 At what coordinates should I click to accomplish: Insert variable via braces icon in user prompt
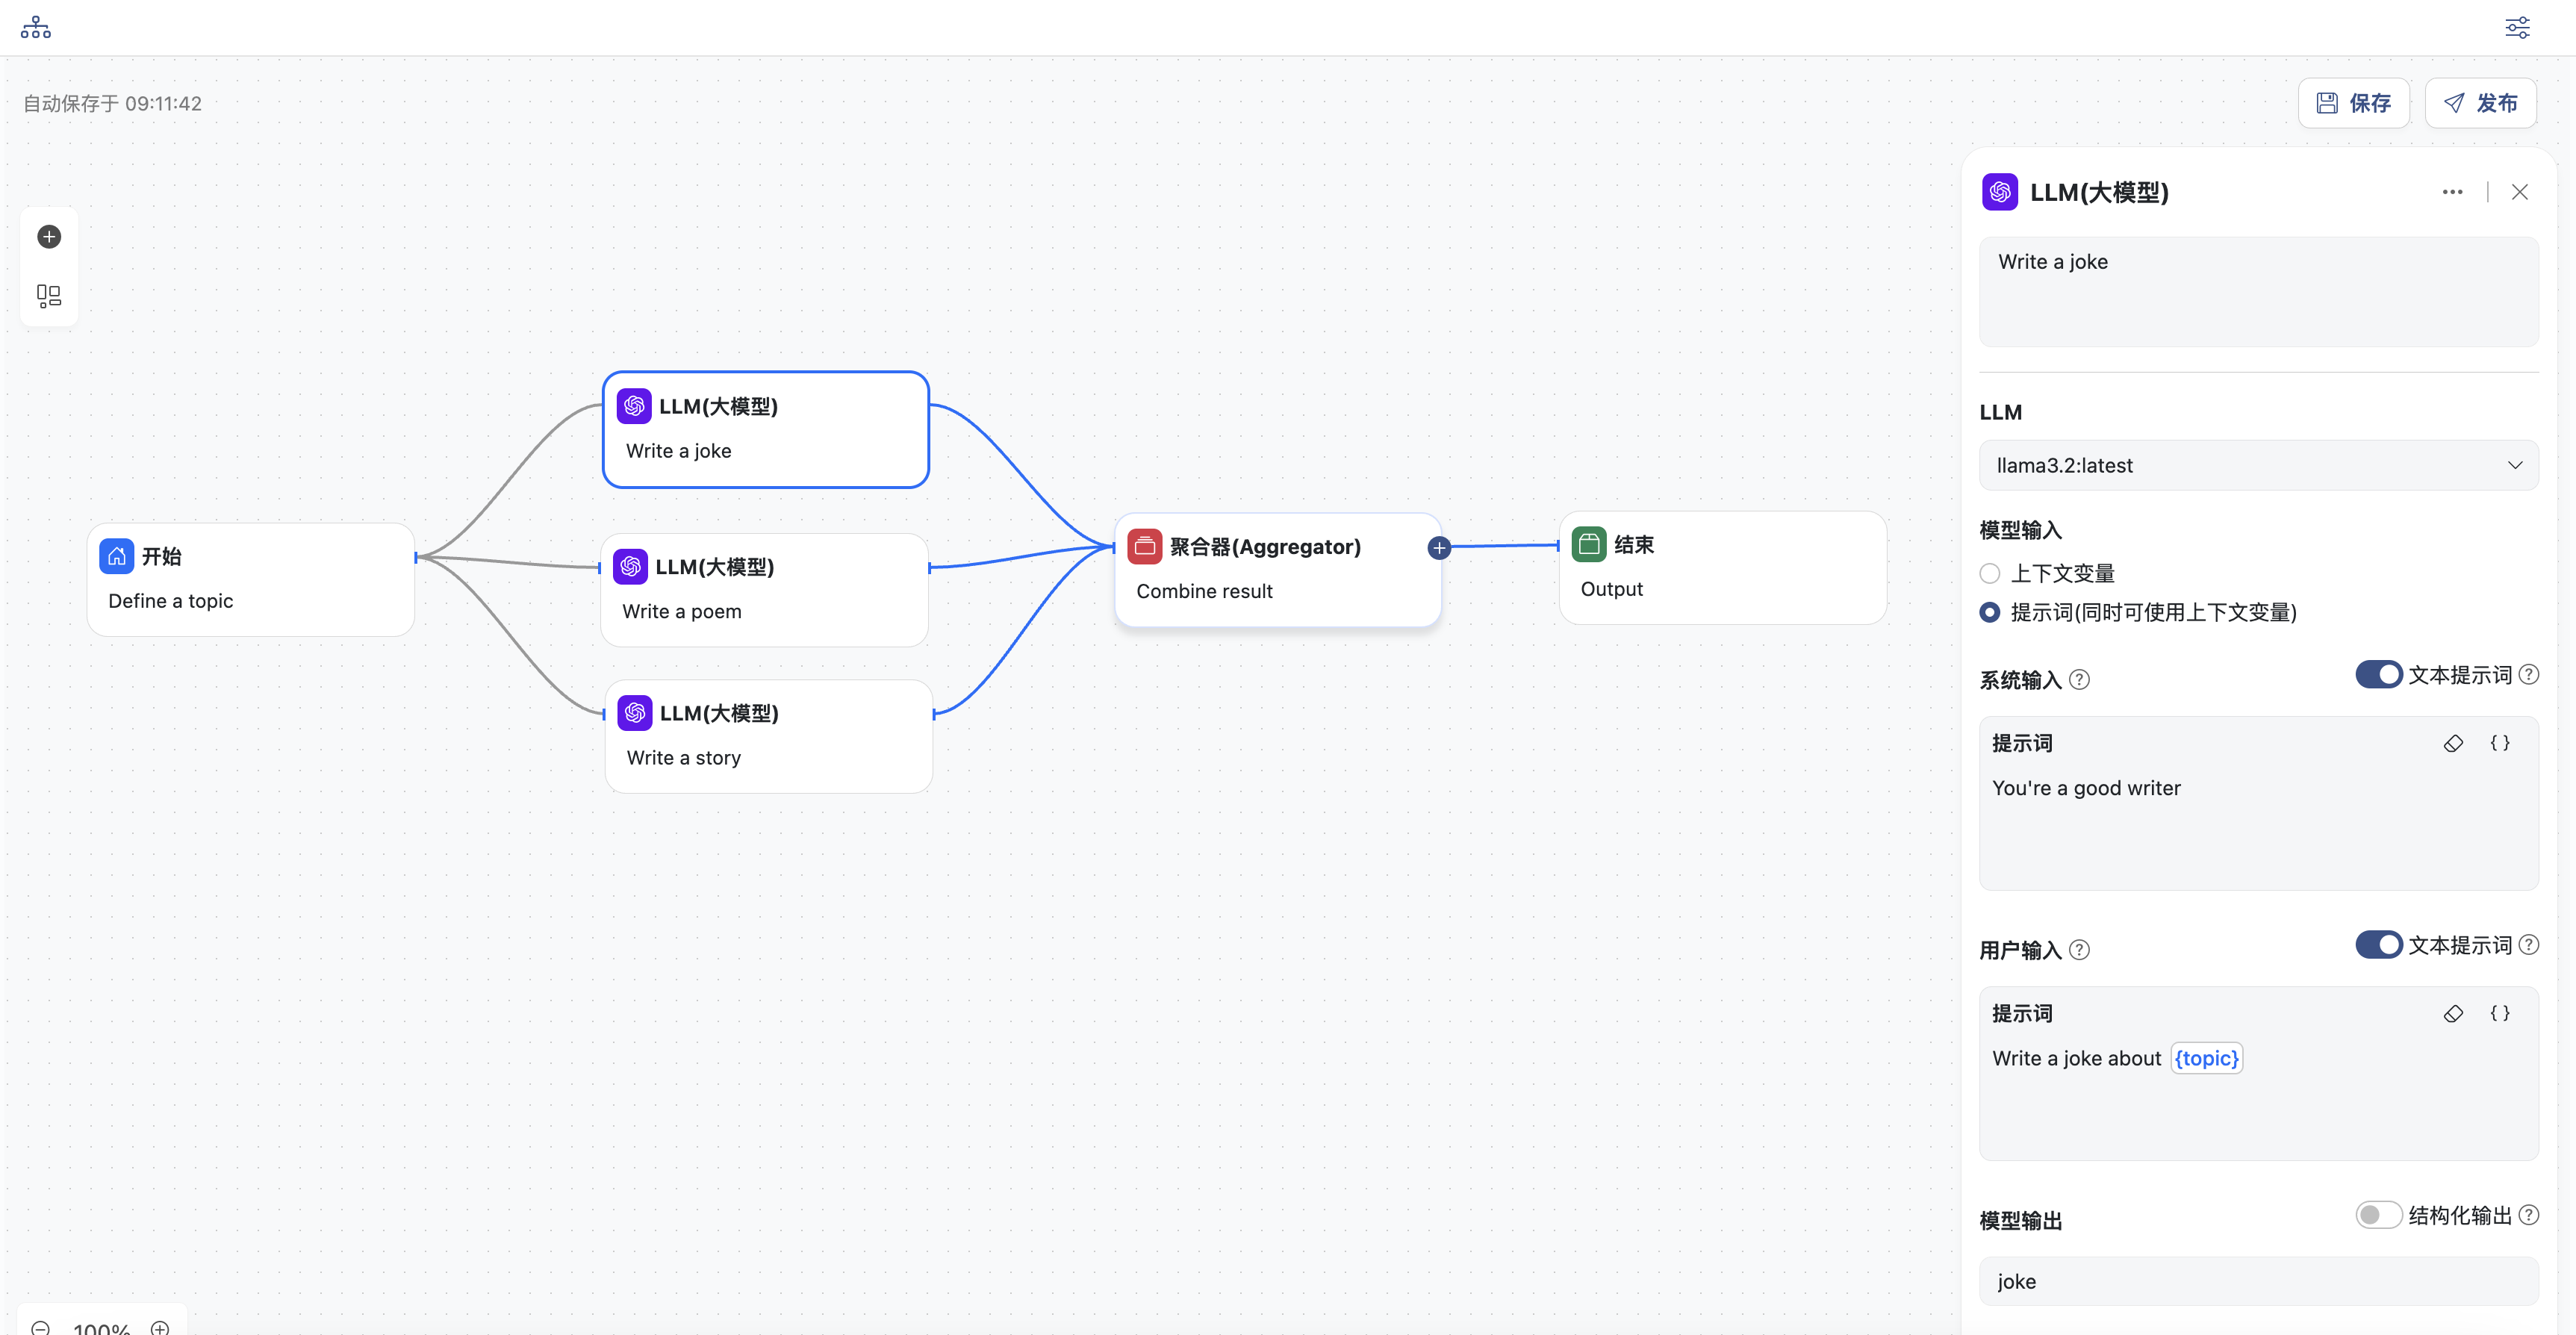[2499, 1013]
